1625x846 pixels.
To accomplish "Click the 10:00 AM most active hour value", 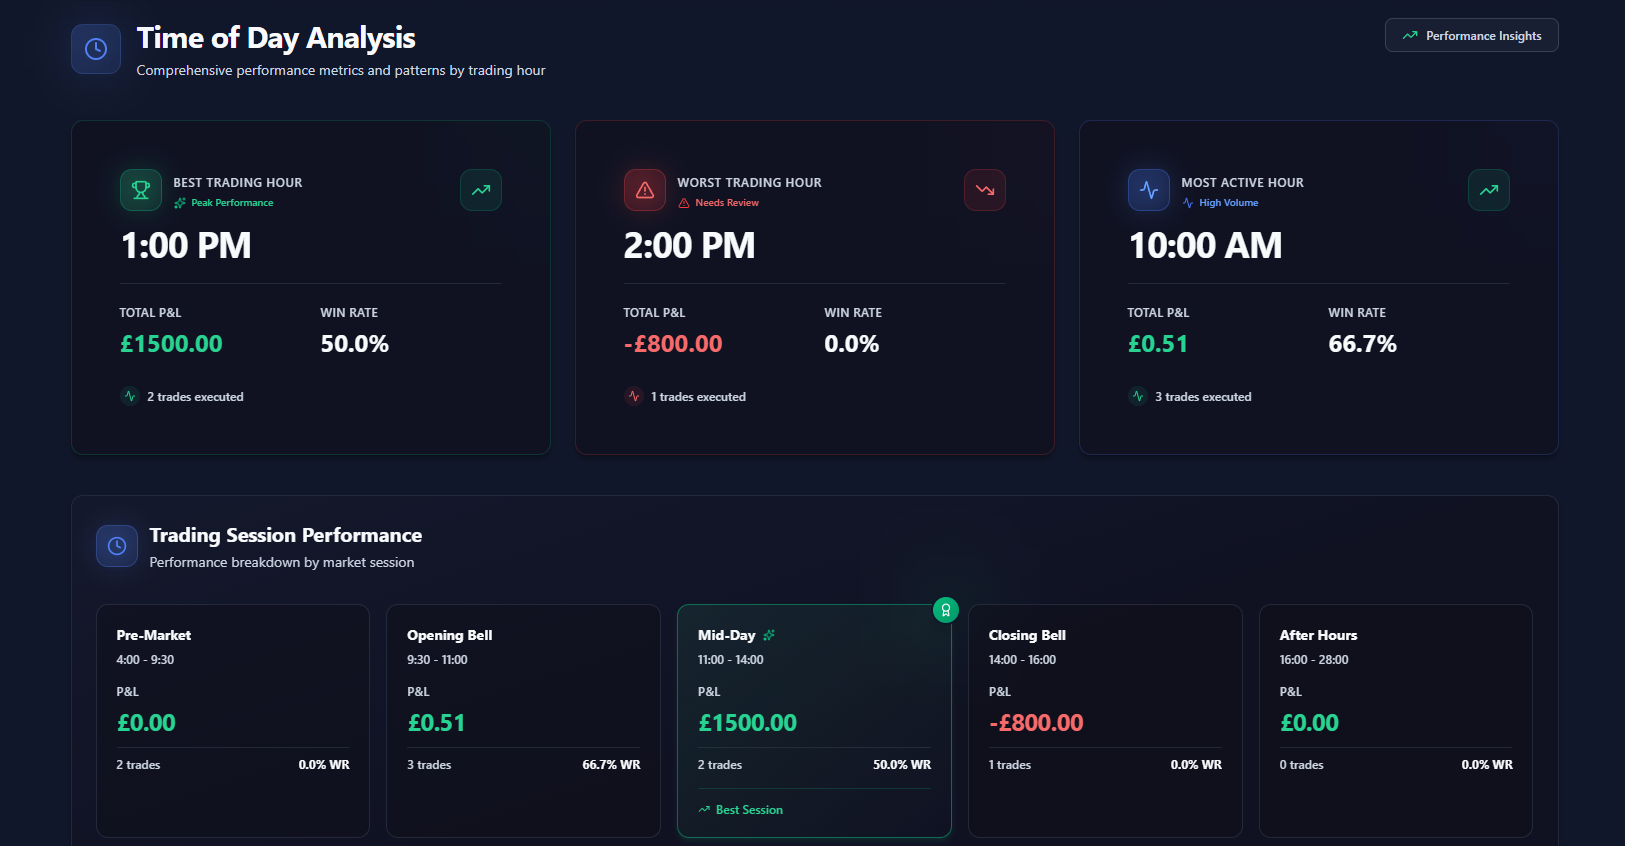I will [1205, 246].
